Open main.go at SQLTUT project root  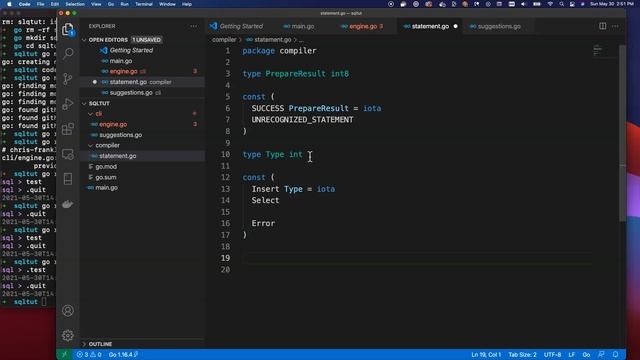click(x=142, y=188)
